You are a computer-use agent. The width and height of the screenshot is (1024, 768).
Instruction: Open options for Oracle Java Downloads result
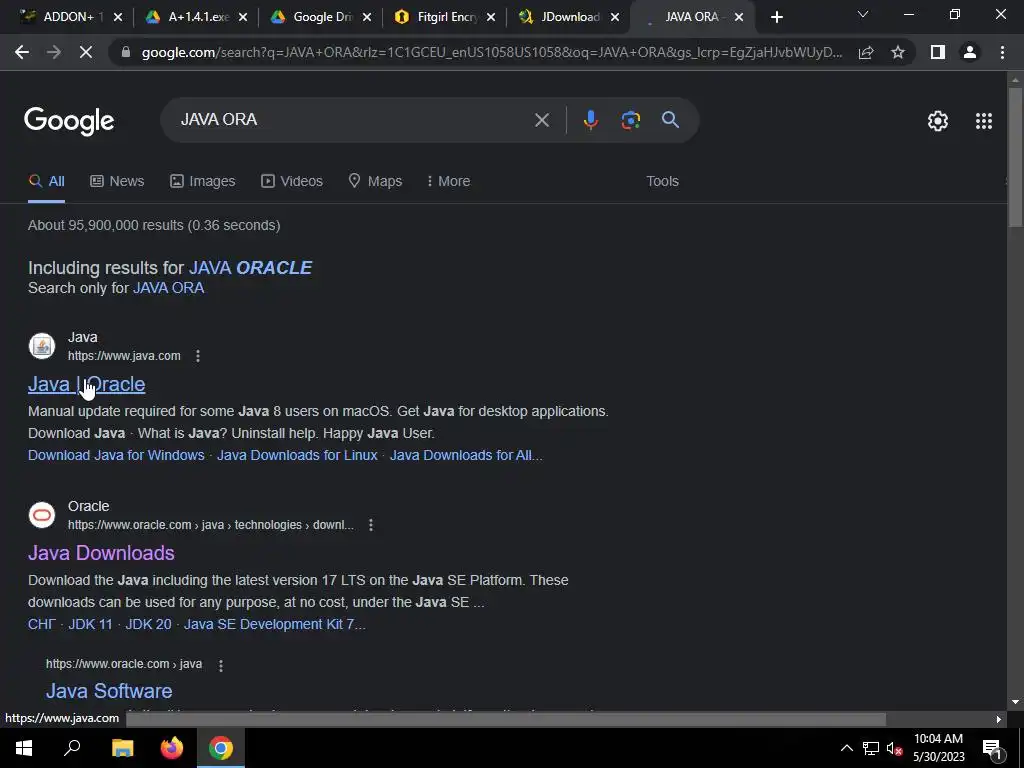point(371,525)
